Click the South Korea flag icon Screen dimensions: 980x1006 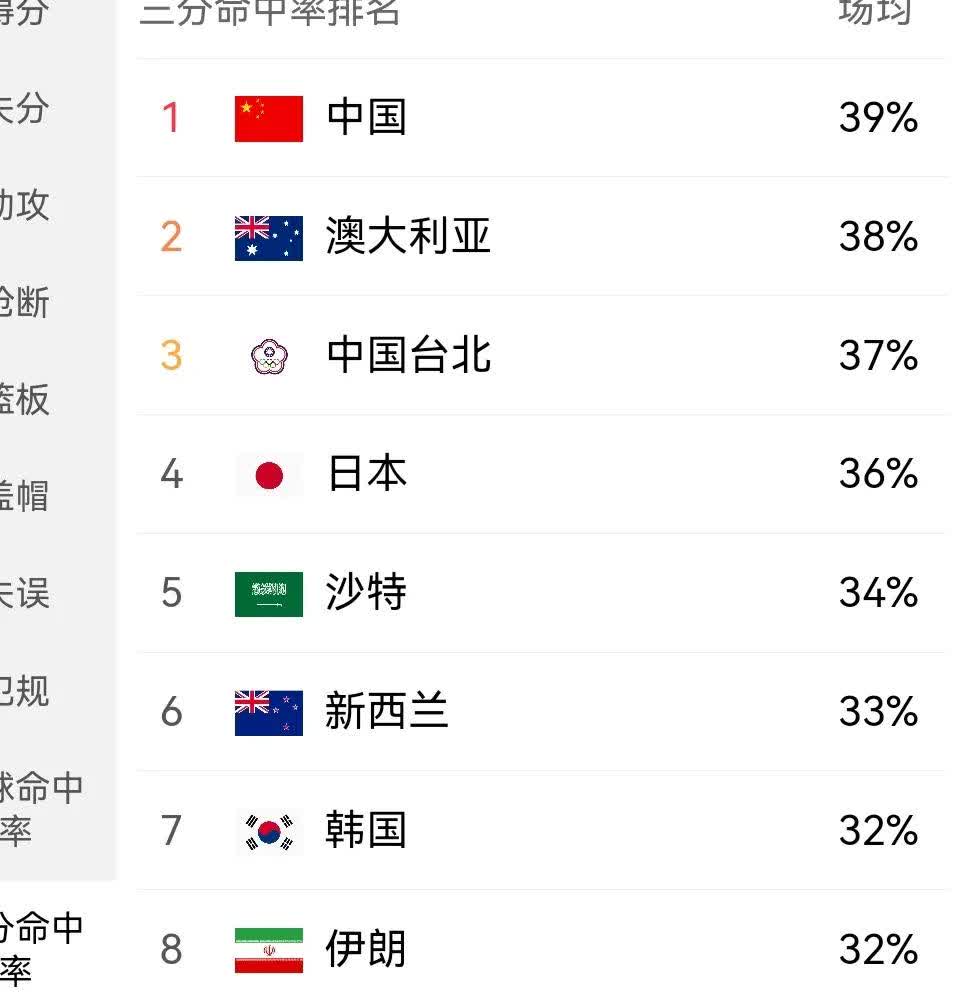point(269,831)
